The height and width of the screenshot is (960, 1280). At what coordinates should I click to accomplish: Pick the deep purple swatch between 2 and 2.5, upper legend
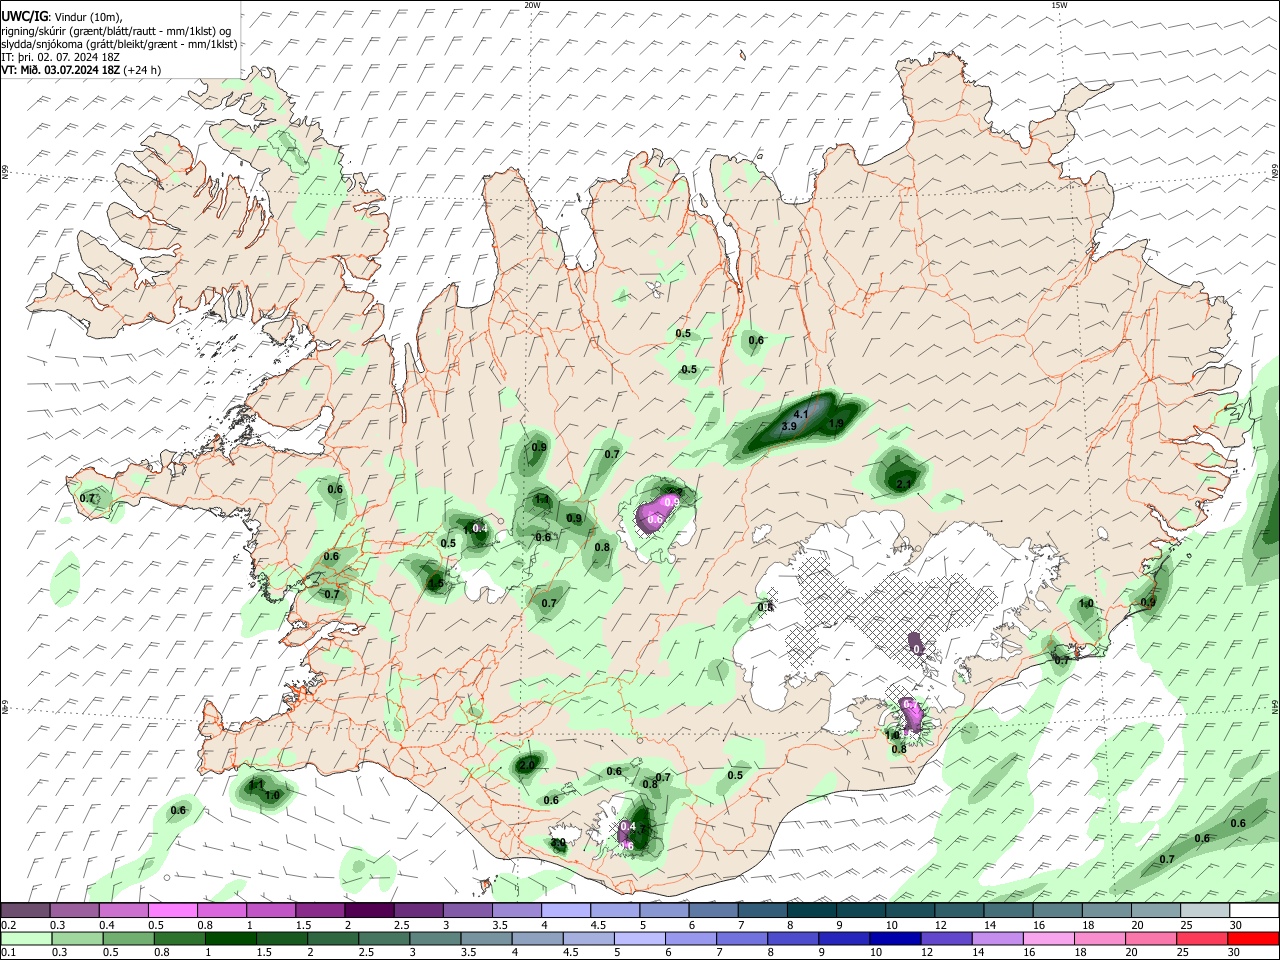pos(370,911)
